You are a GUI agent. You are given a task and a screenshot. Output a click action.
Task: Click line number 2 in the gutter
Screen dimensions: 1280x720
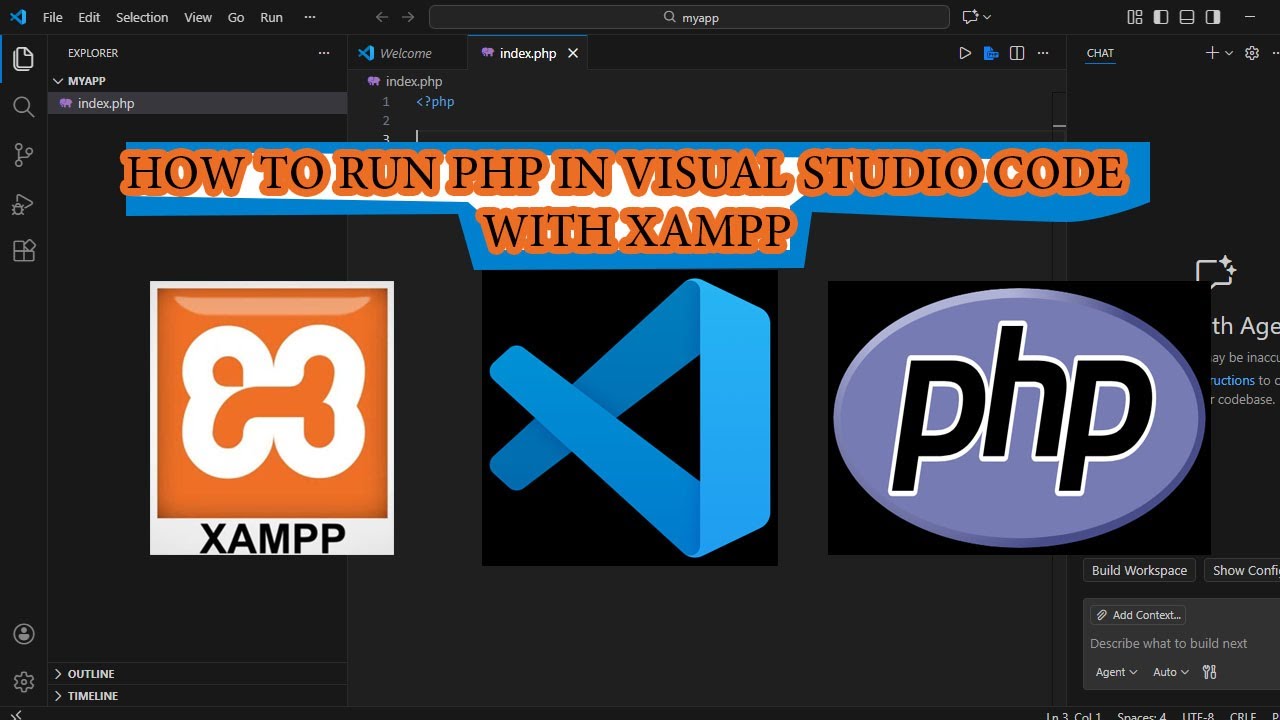pyautogui.click(x=385, y=121)
